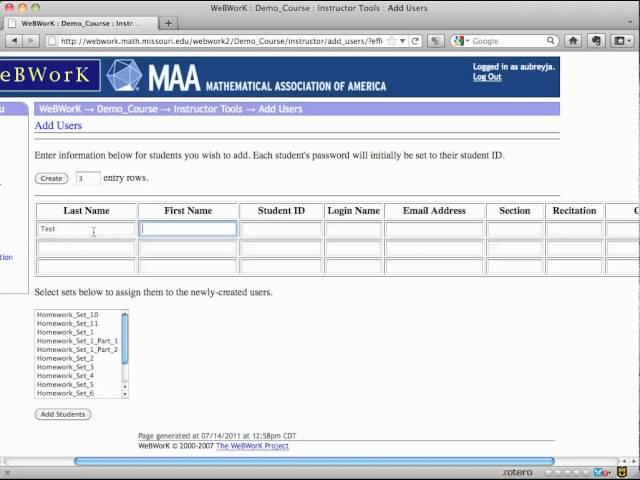640x480 pixels.
Task: Click the set list scroll down arrow
Action: pos(125,394)
